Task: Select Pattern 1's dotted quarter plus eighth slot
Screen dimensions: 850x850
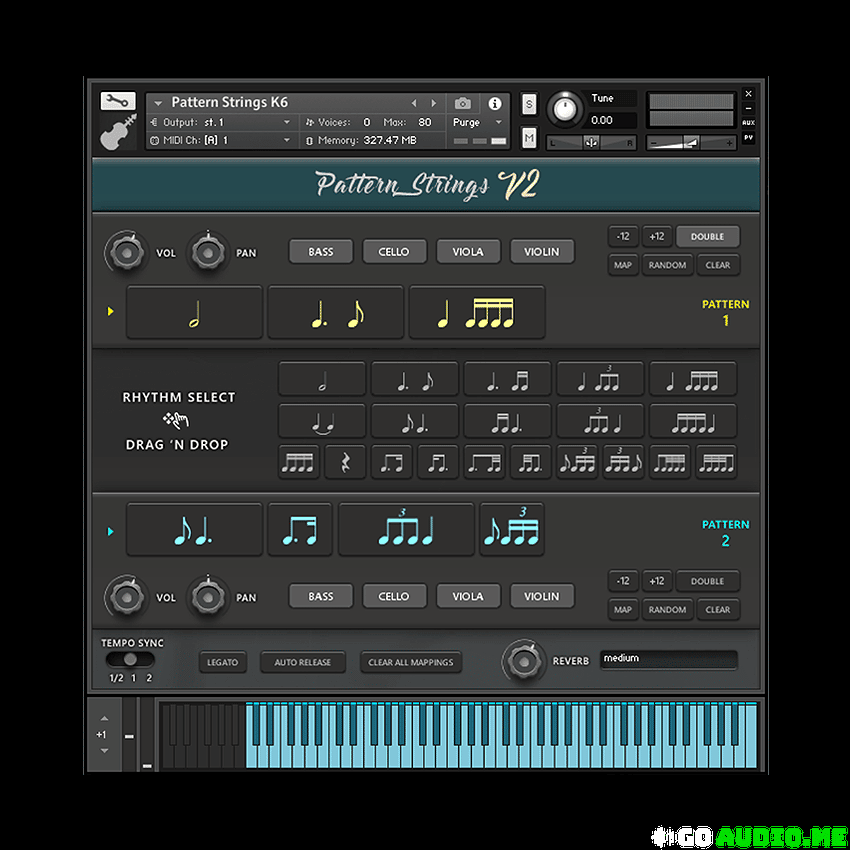Action: coord(336,313)
